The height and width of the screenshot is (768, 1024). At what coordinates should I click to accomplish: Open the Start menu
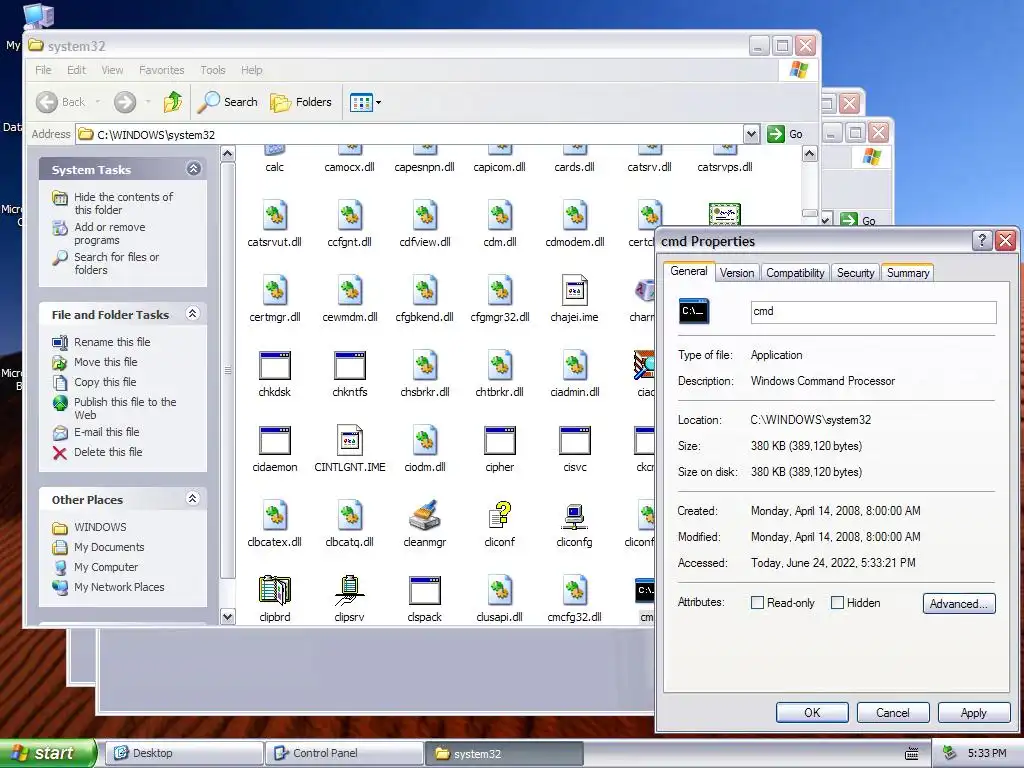point(48,753)
